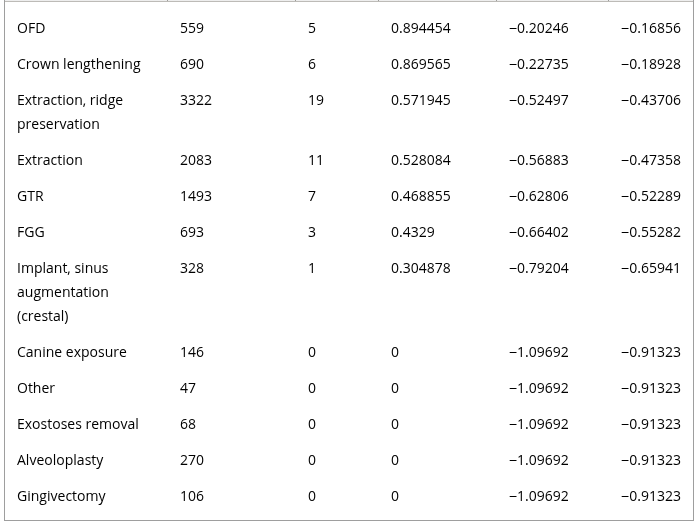The height and width of the screenshot is (525, 695).
Task: Select the Canine exposure row label
Action: (72, 352)
